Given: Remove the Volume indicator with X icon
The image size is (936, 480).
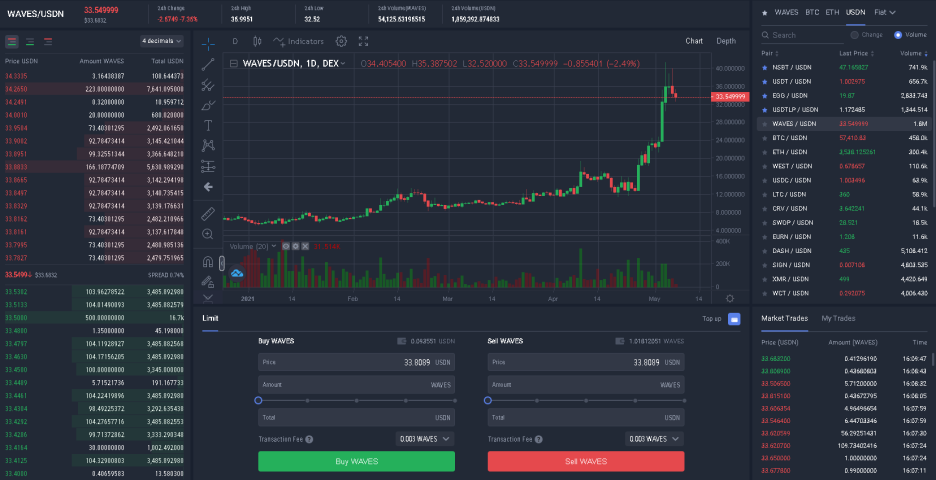Looking at the screenshot, I should click(x=305, y=246).
